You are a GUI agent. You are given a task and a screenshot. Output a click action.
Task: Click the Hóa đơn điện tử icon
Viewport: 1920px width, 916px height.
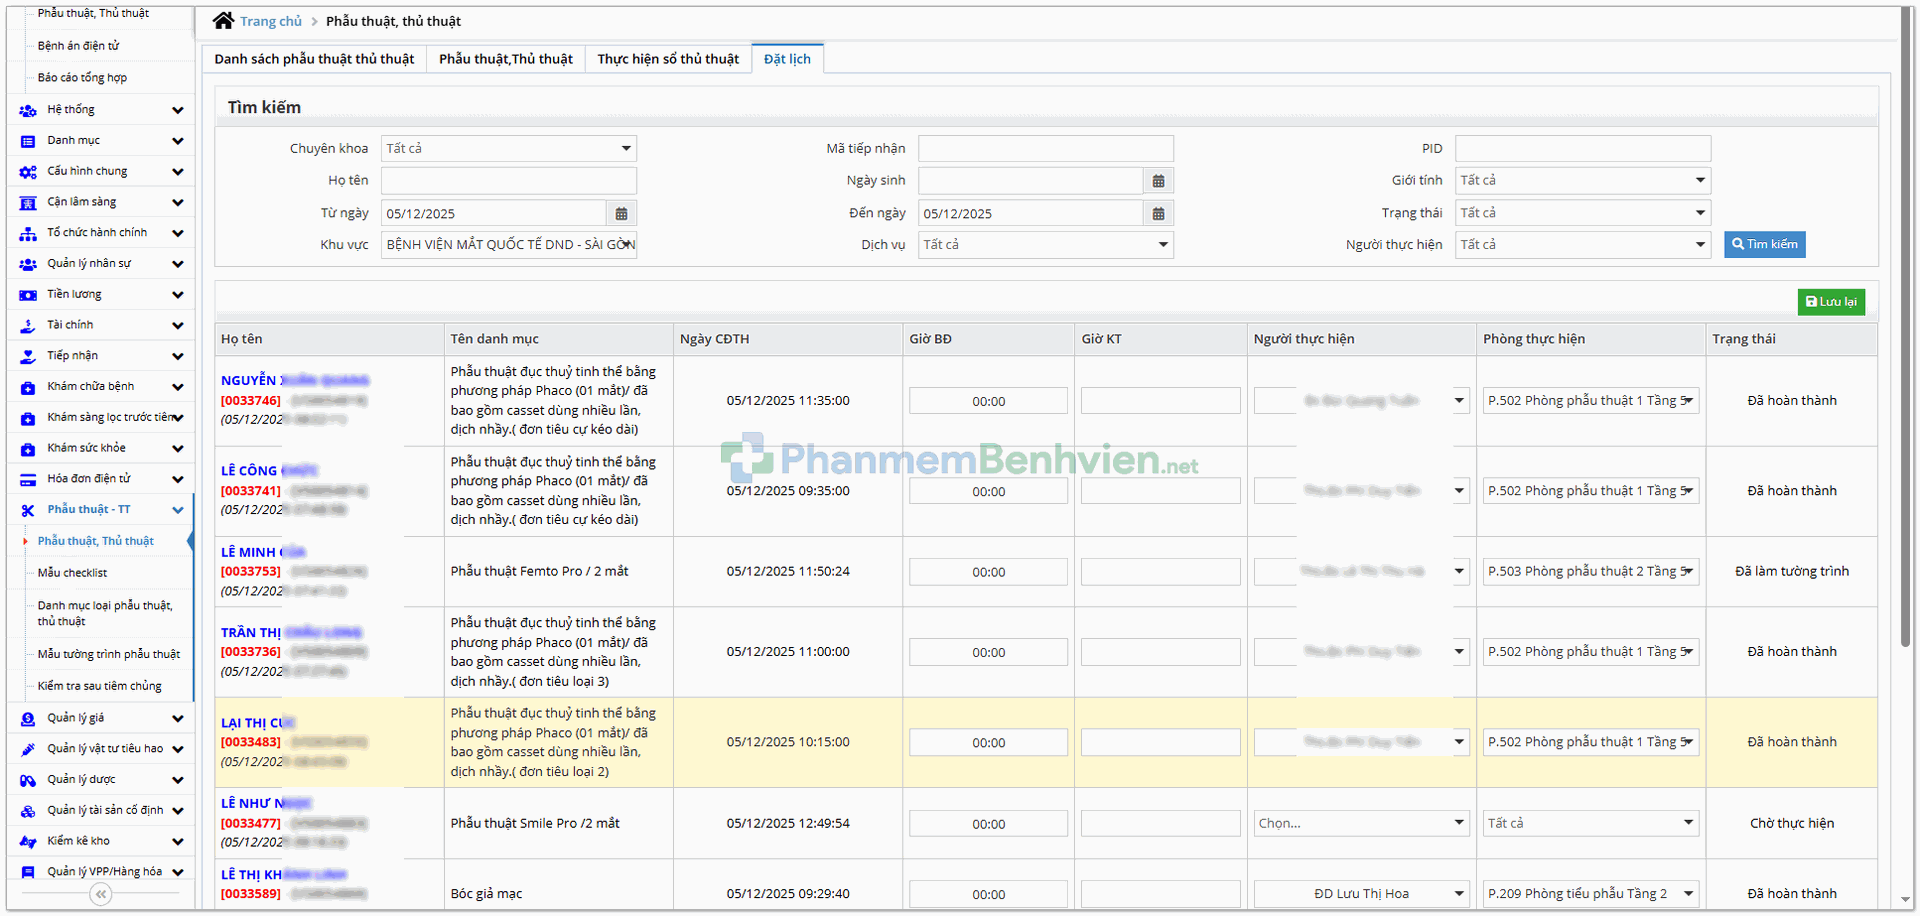click(28, 479)
